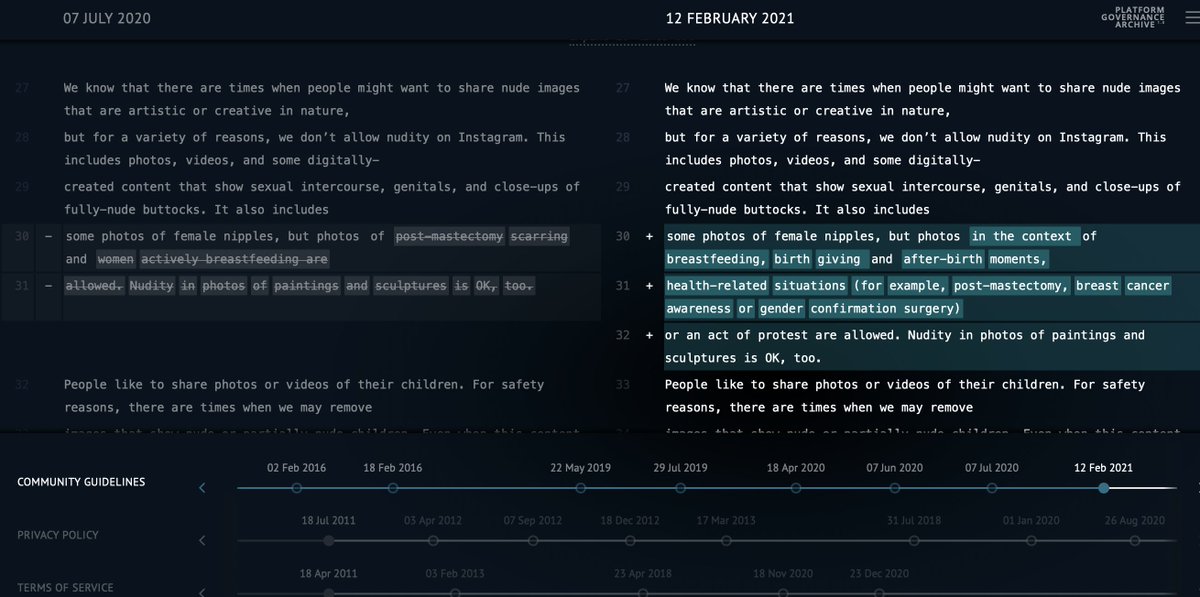Select 18 Apr 2020 Community Guidelines marker
The width and height of the screenshot is (1200, 597).
click(796, 488)
